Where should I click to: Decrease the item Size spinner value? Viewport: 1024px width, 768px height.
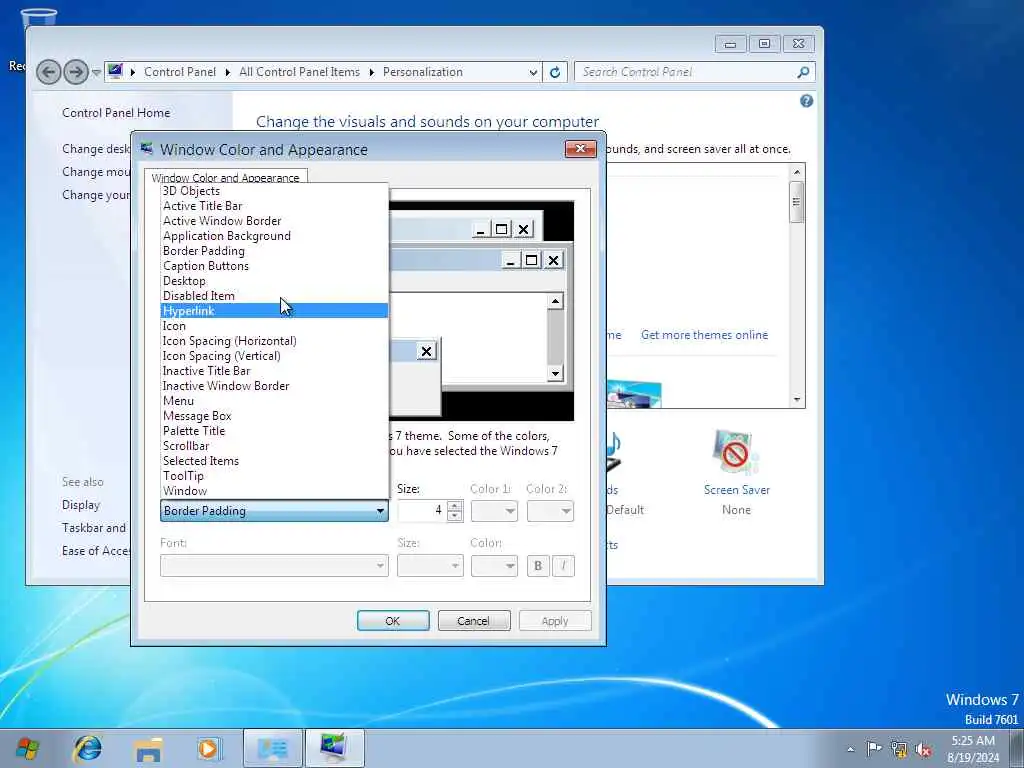click(455, 516)
